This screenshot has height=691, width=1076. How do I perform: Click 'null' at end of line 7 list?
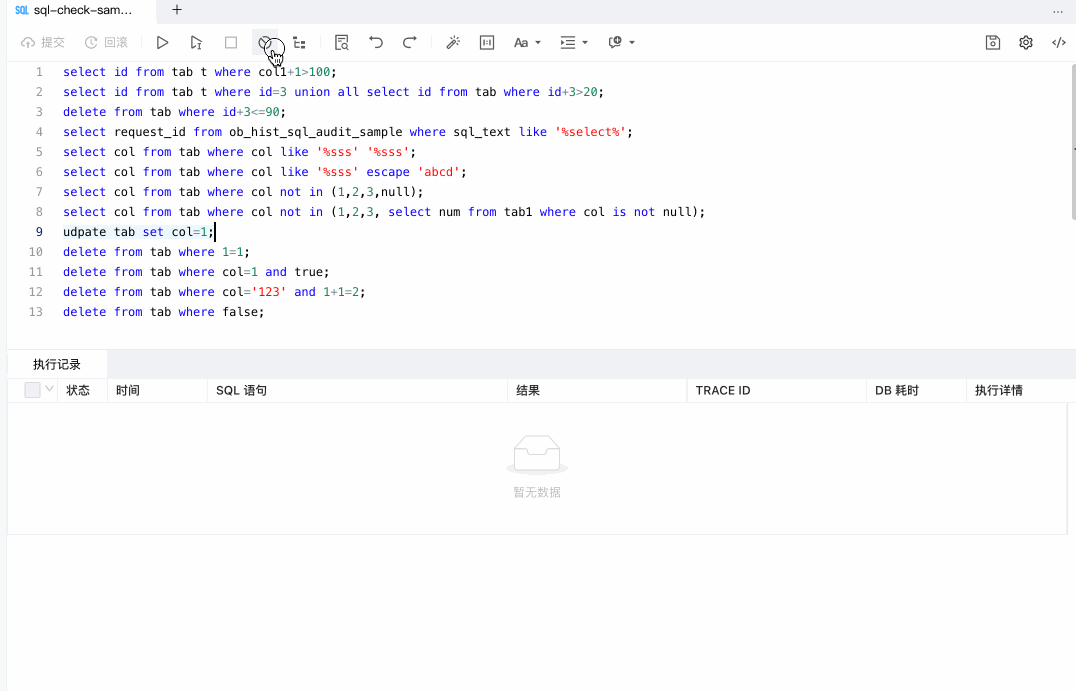coord(395,192)
